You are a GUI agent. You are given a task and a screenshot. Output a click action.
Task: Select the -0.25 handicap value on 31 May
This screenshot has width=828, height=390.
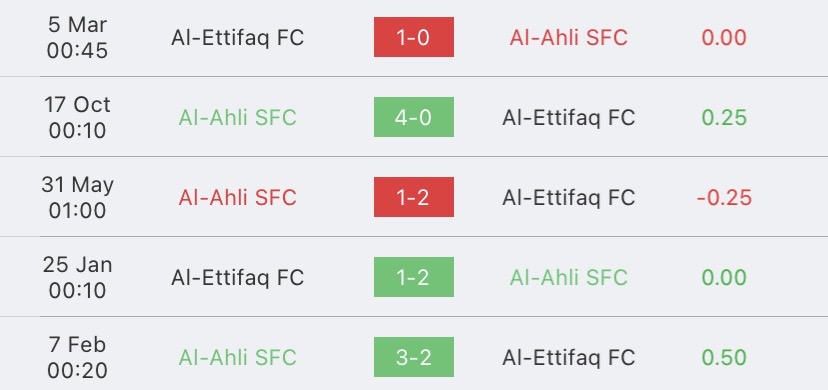pyautogui.click(x=724, y=198)
